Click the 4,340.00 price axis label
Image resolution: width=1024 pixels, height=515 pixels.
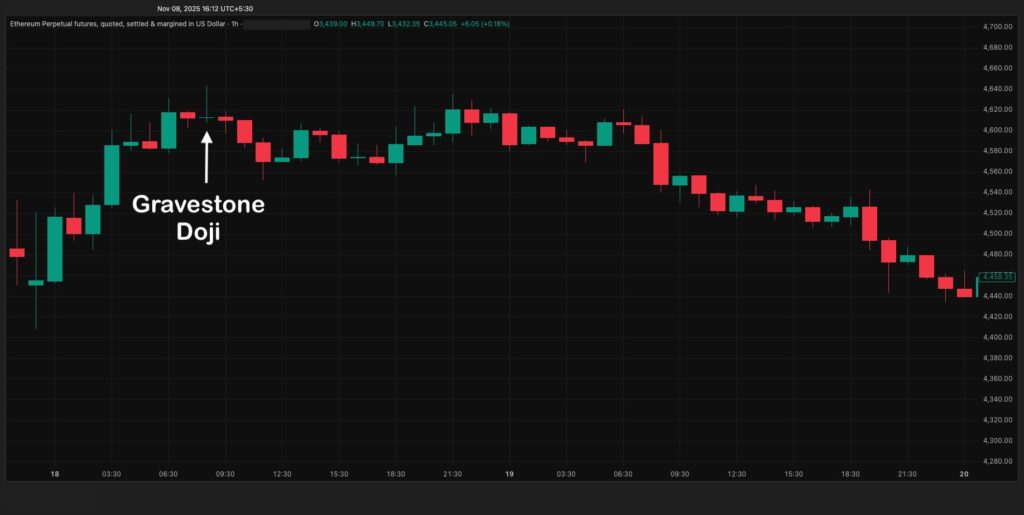(x=997, y=399)
